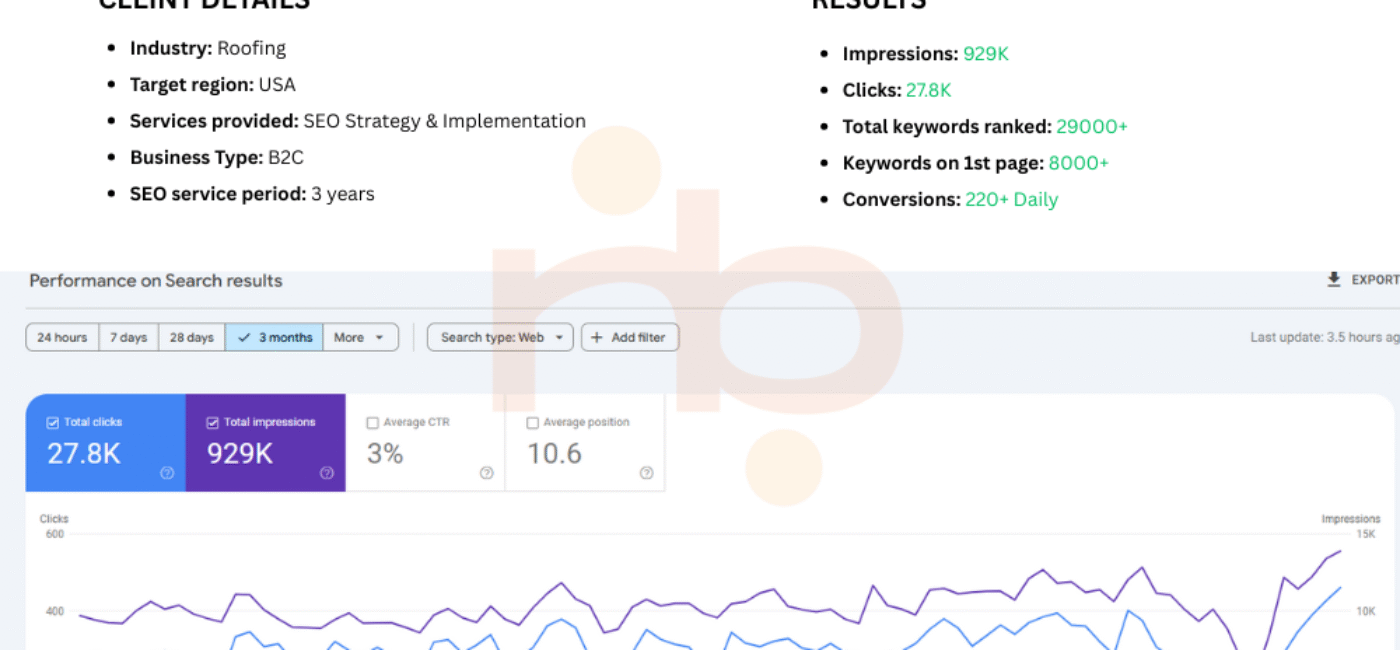This screenshot has height=650, width=1400.
Task: Open help icon on Total impressions card
Action: pyautogui.click(x=327, y=473)
